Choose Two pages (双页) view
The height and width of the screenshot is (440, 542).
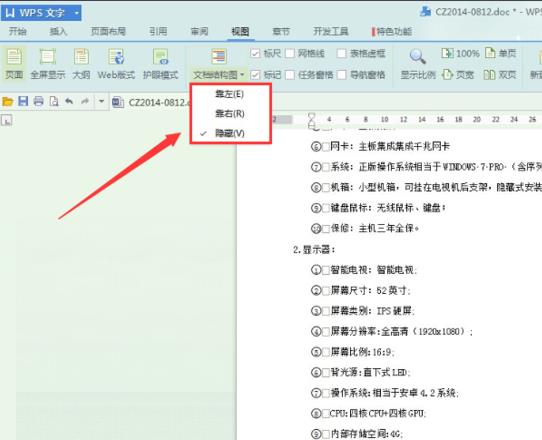[x=500, y=75]
